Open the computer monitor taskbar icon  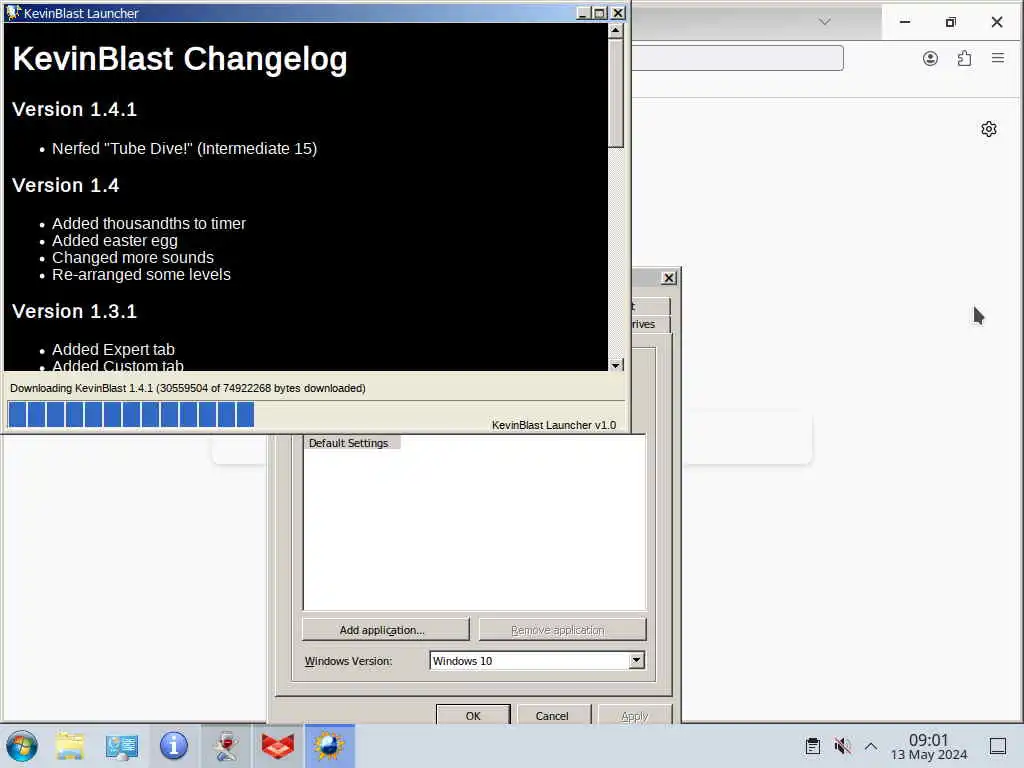pyautogui.click(x=121, y=746)
